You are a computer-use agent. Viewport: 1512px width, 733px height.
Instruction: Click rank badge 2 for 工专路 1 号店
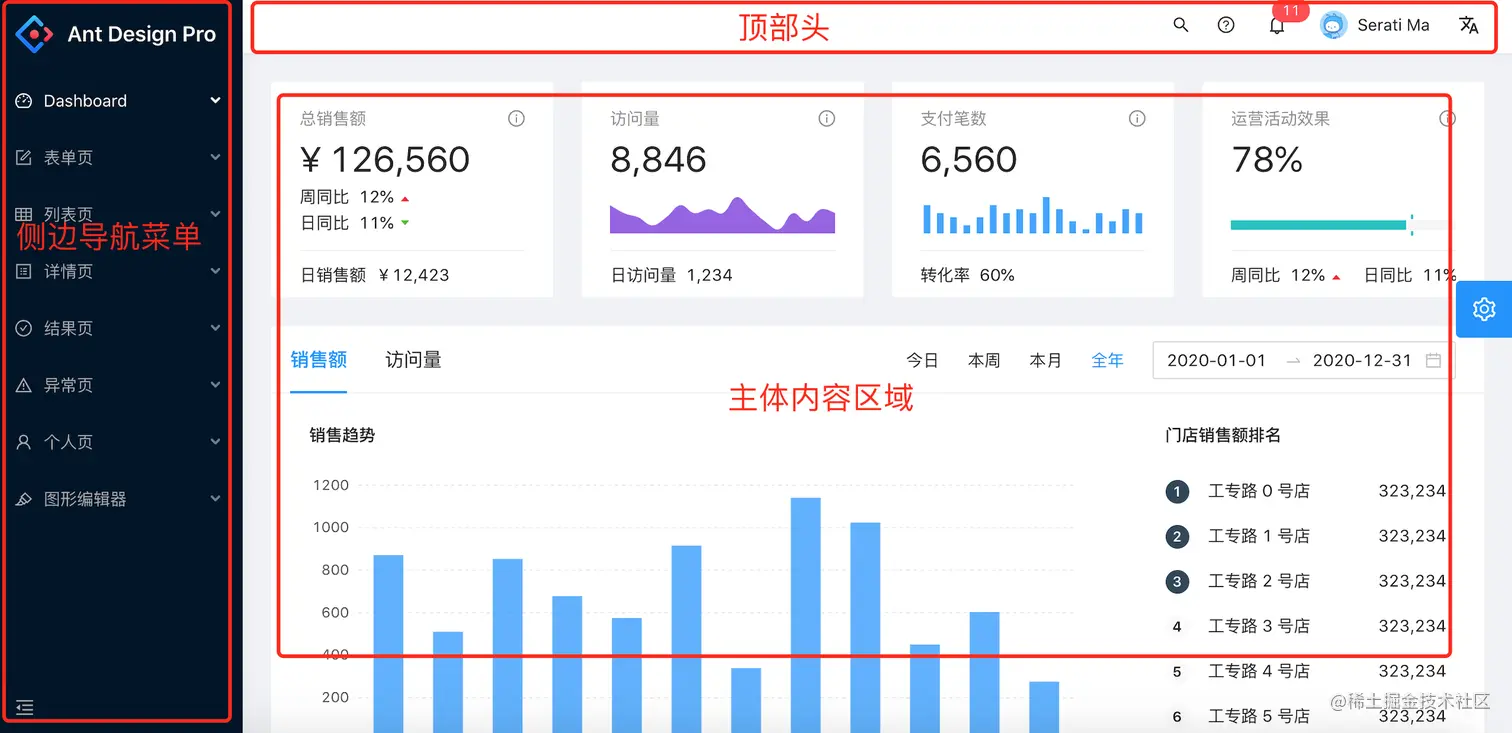(1177, 536)
